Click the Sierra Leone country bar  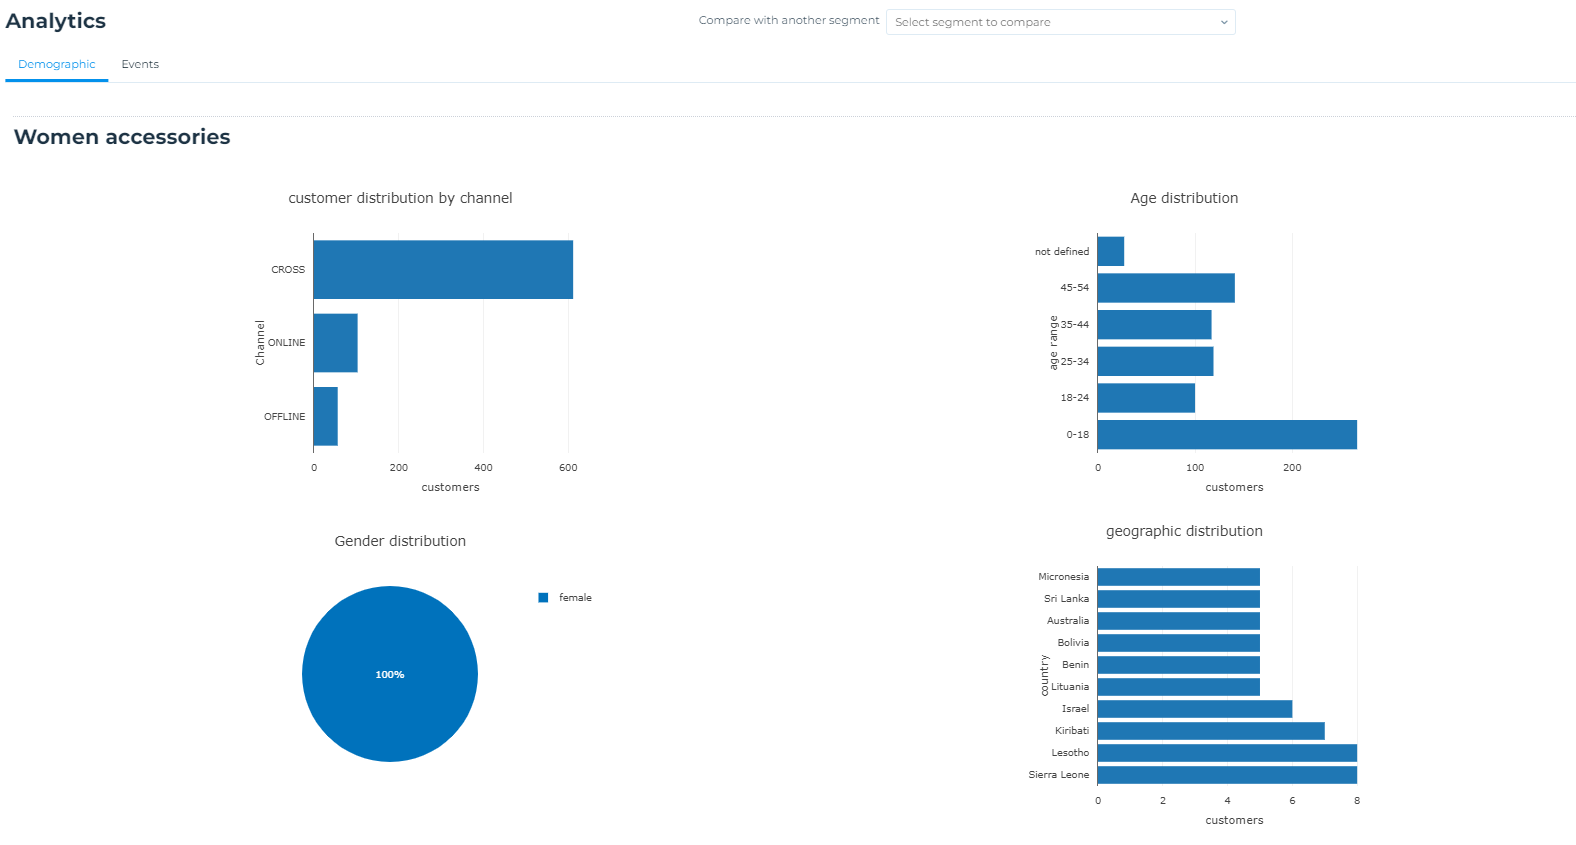coord(1227,775)
